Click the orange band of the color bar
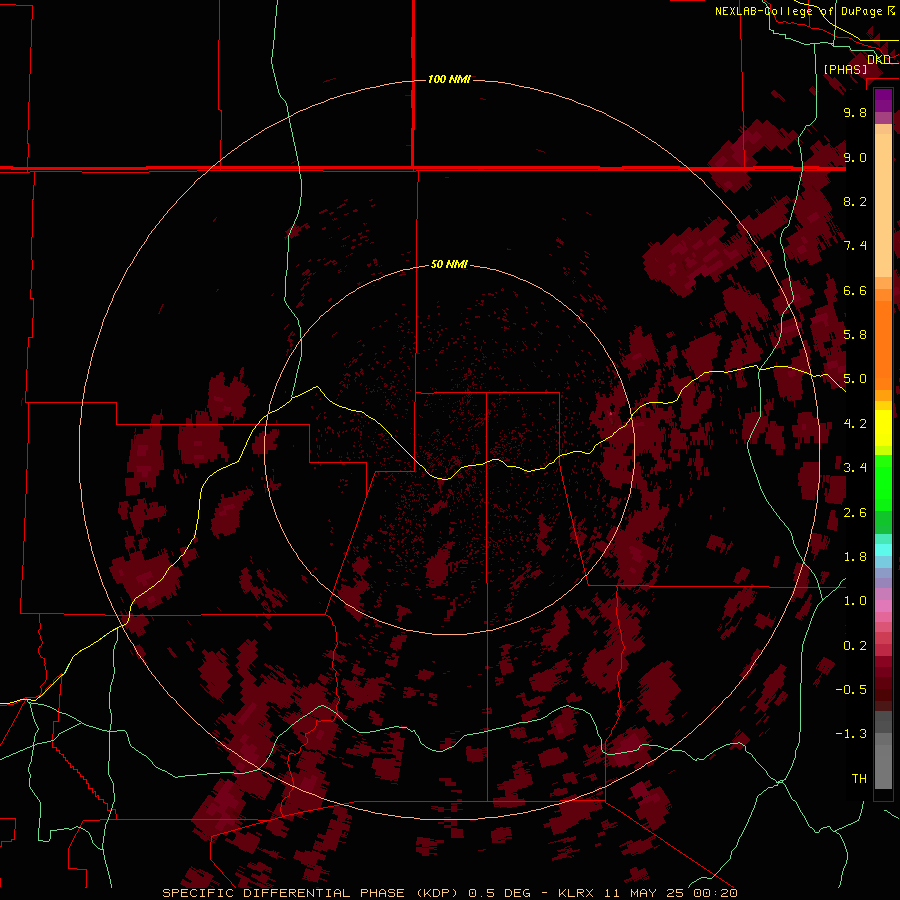This screenshot has width=900, height=900. point(883,344)
